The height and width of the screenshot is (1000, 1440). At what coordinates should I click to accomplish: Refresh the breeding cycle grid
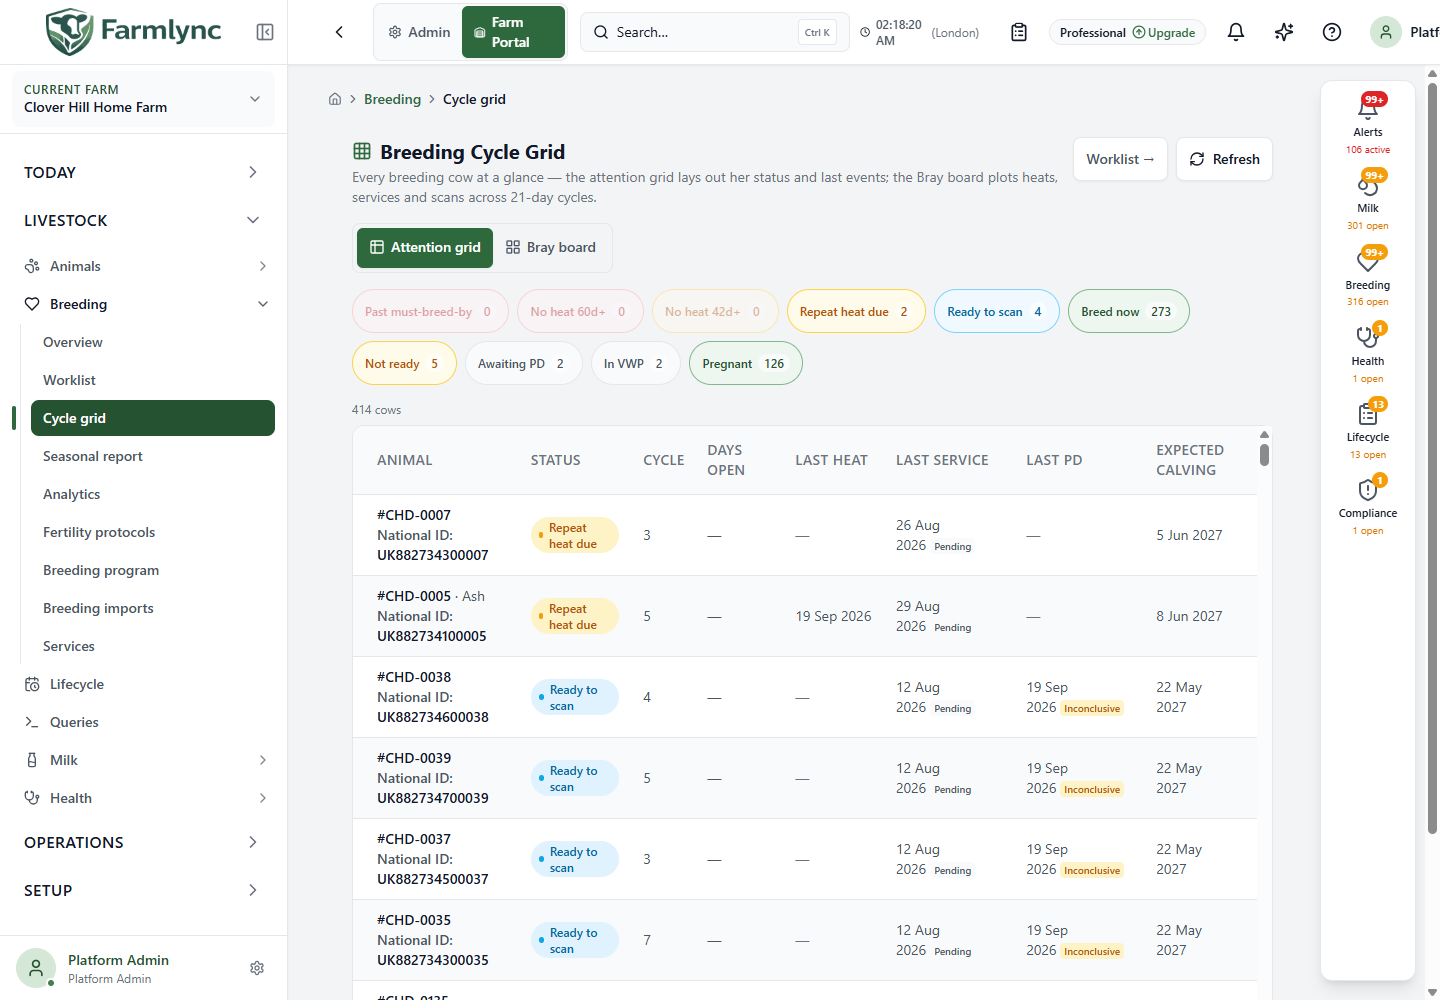click(1224, 159)
